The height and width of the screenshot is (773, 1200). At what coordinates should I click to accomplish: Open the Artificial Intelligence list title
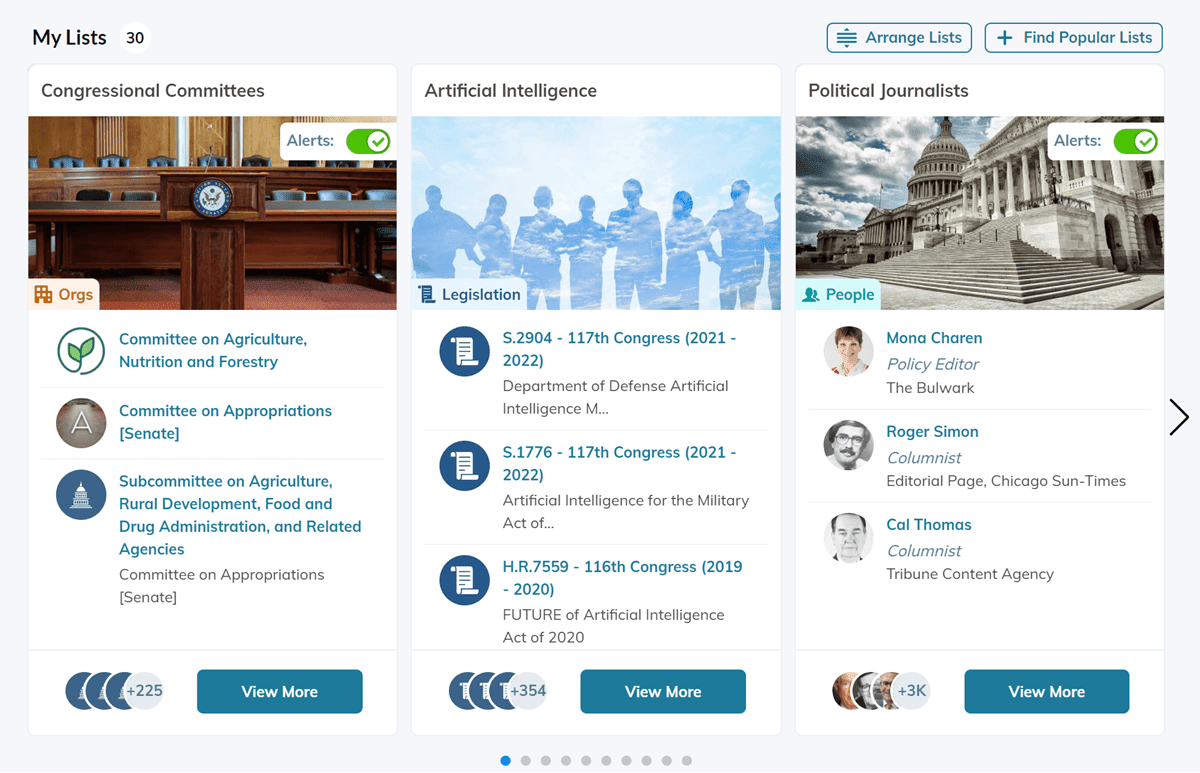[x=510, y=91]
